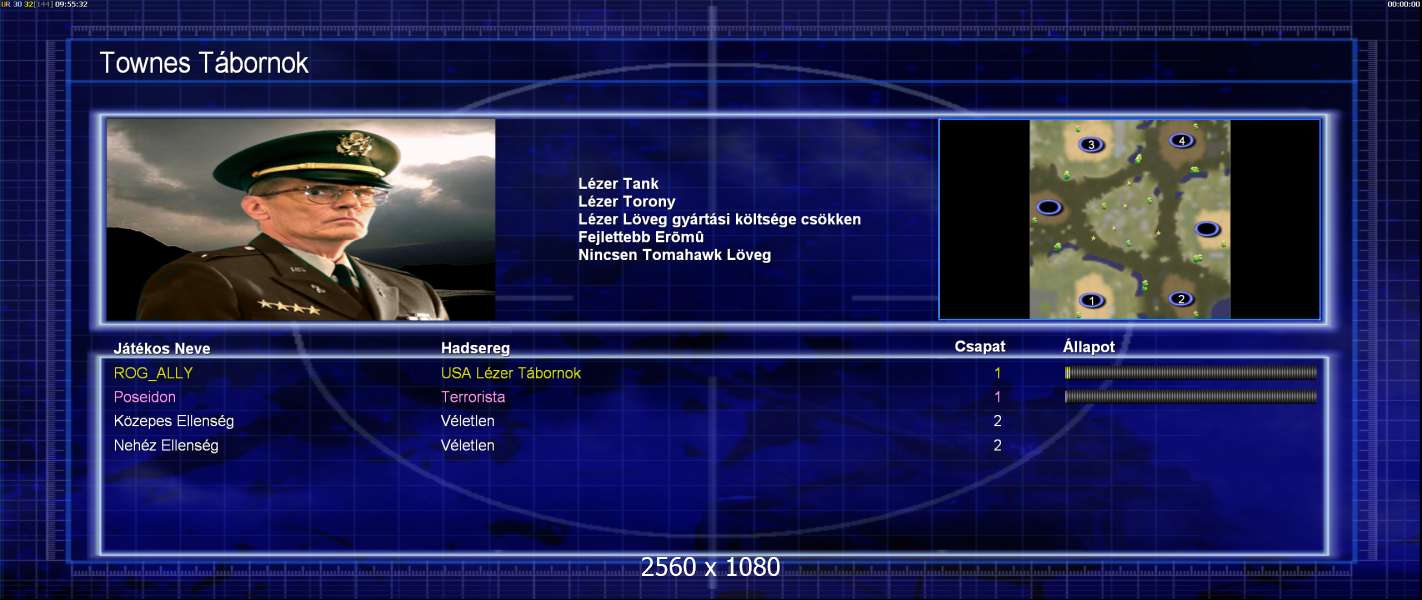Click the Játékos Neve column header
Screen dimensions: 1422x600
162,348
